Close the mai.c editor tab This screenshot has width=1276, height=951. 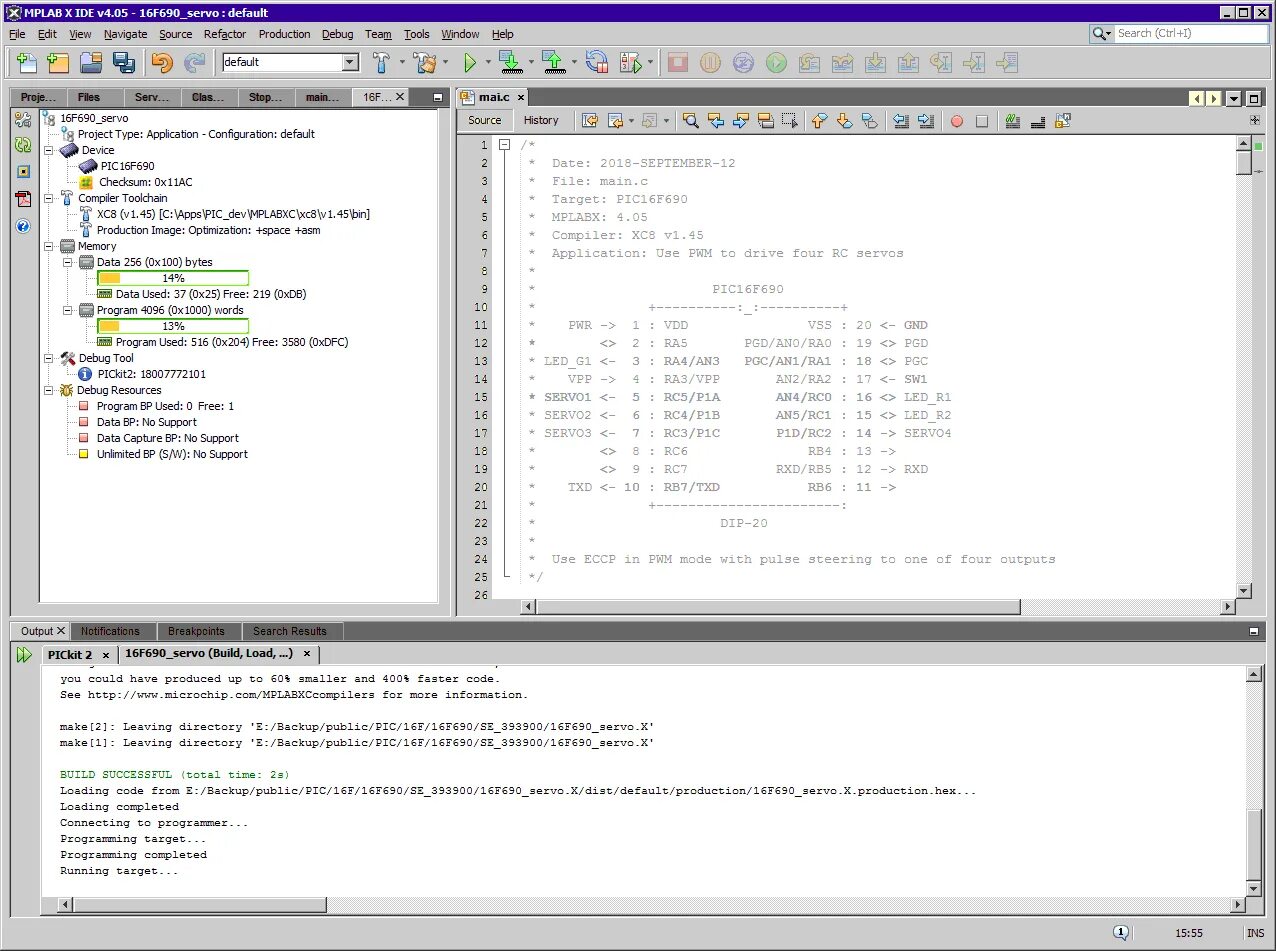[x=521, y=97]
